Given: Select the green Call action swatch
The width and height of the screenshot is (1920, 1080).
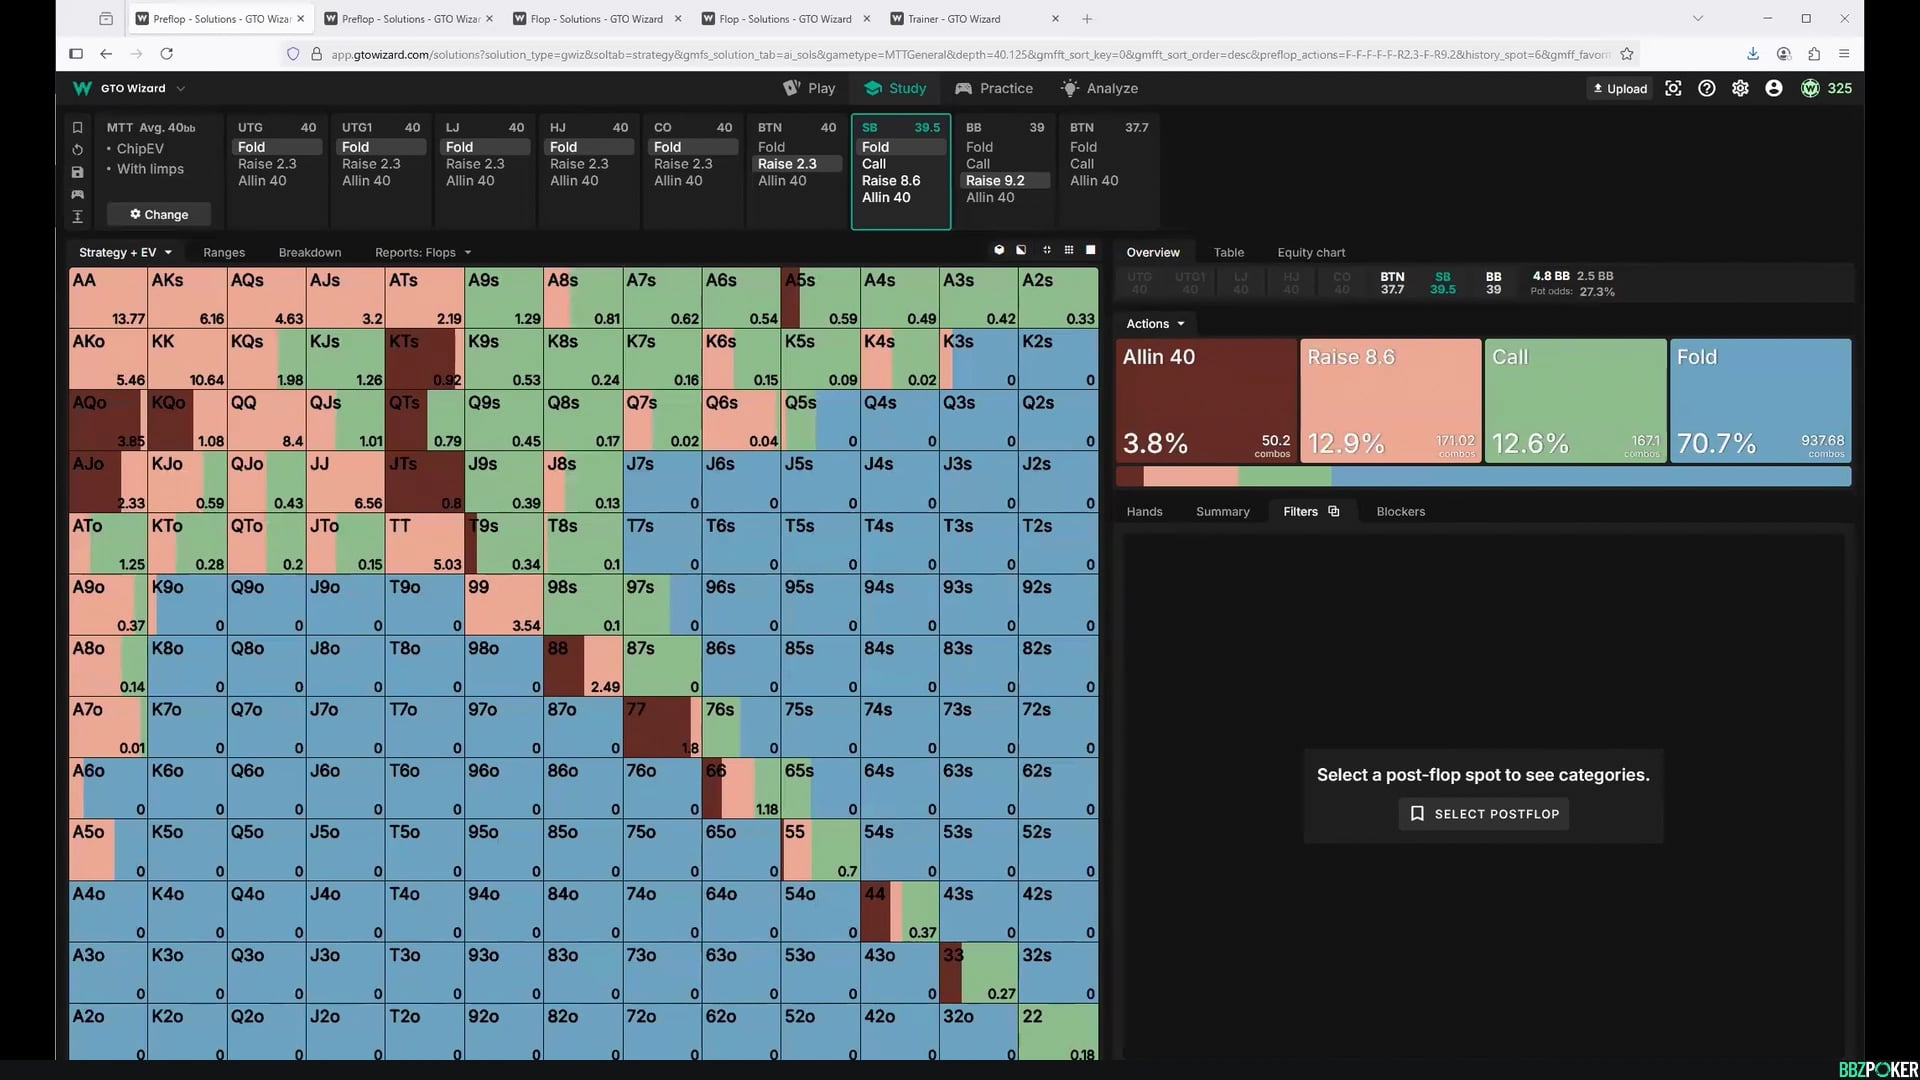Looking at the screenshot, I should (1575, 400).
